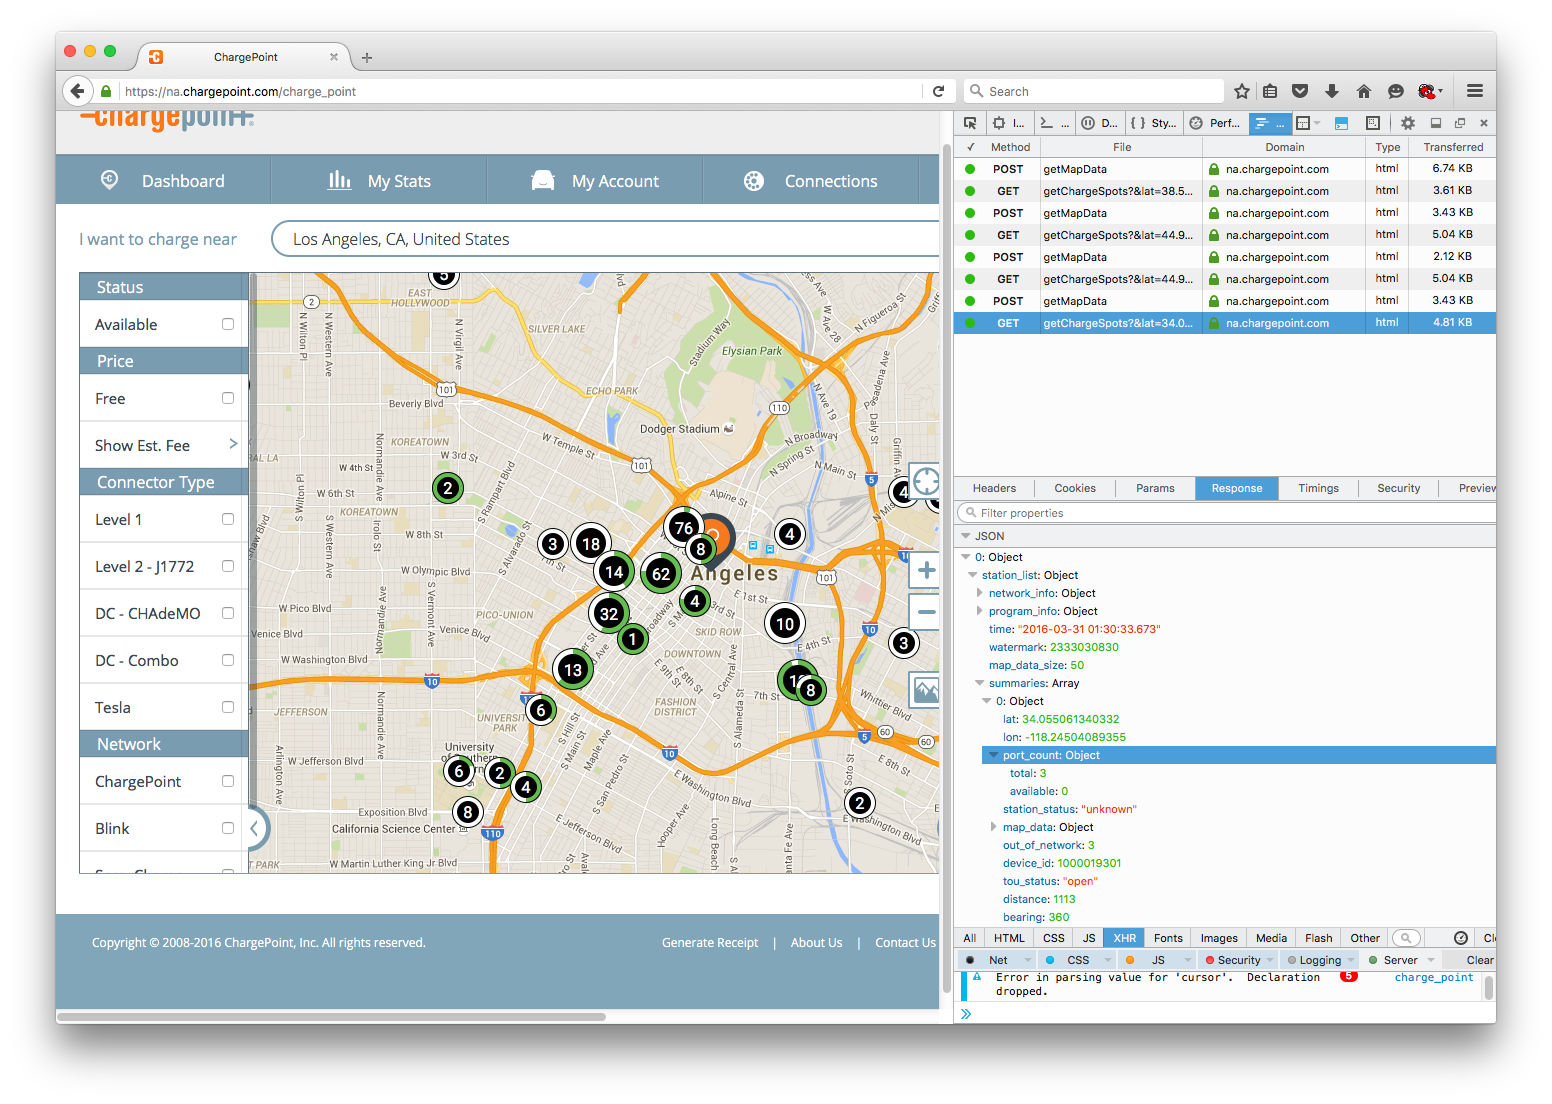Collapse the station_list object node
This screenshot has height=1104, width=1552.
point(973,575)
